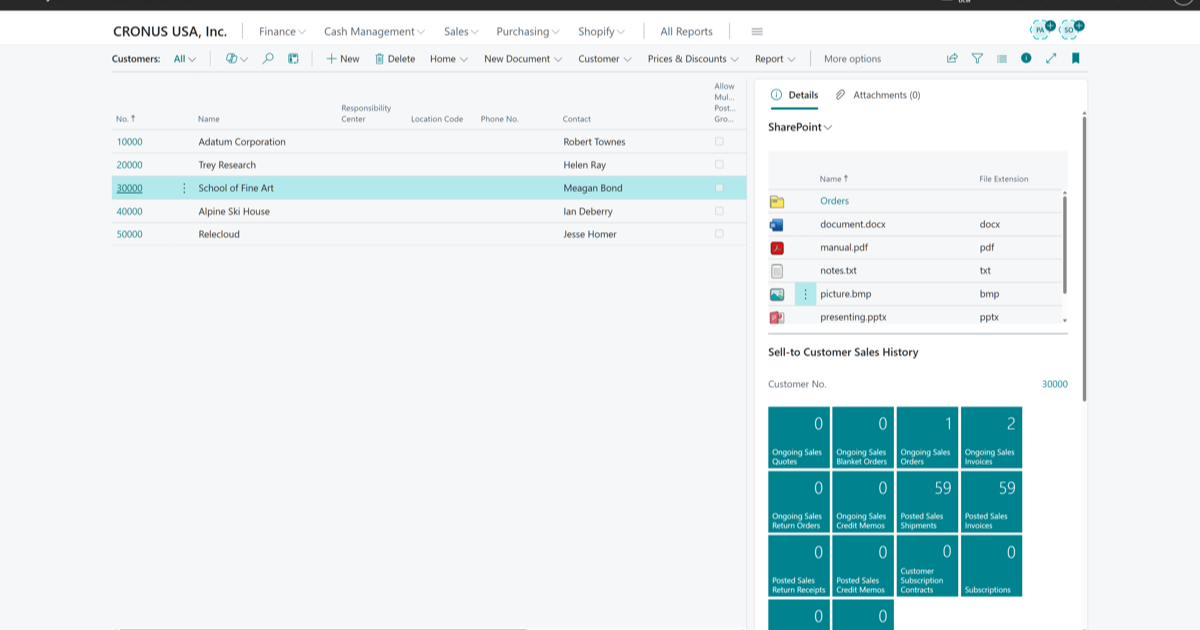Click Customer No. 30000 value in Sales History
1200x630 pixels.
click(x=1055, y=384)
